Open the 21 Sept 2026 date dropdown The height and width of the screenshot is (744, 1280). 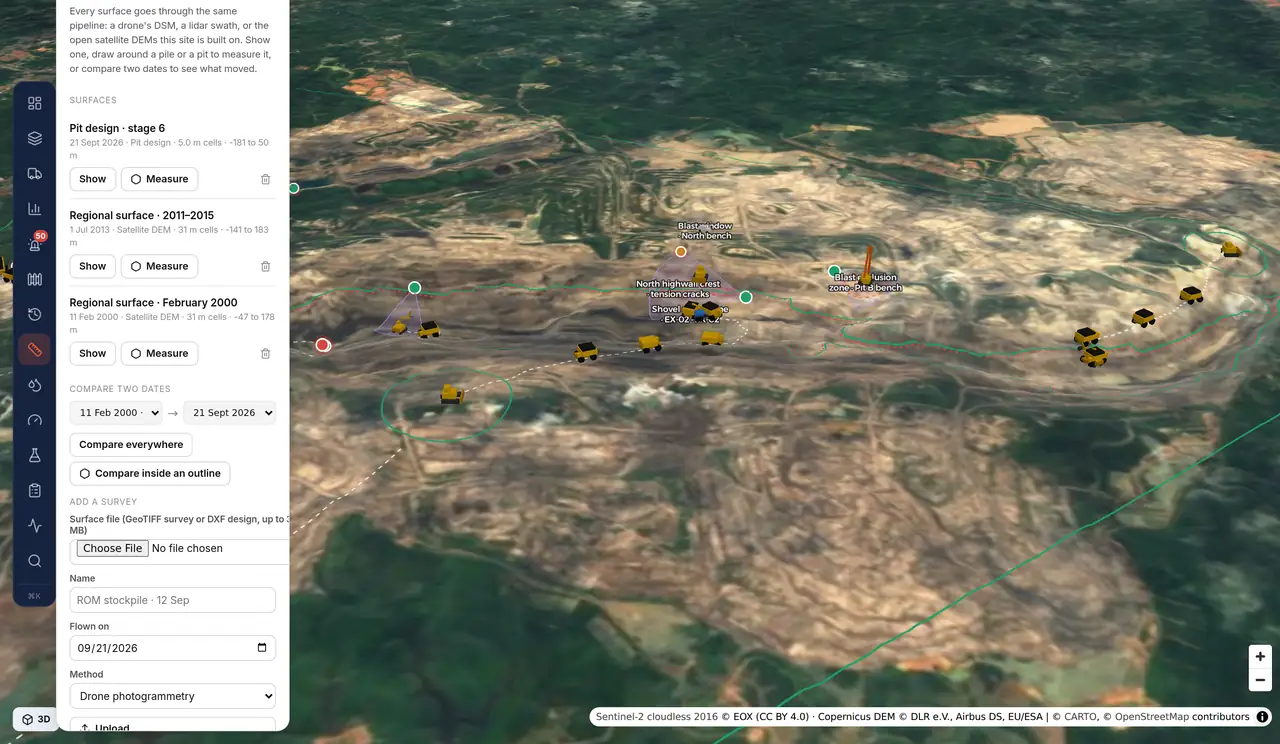pos(230,413)
